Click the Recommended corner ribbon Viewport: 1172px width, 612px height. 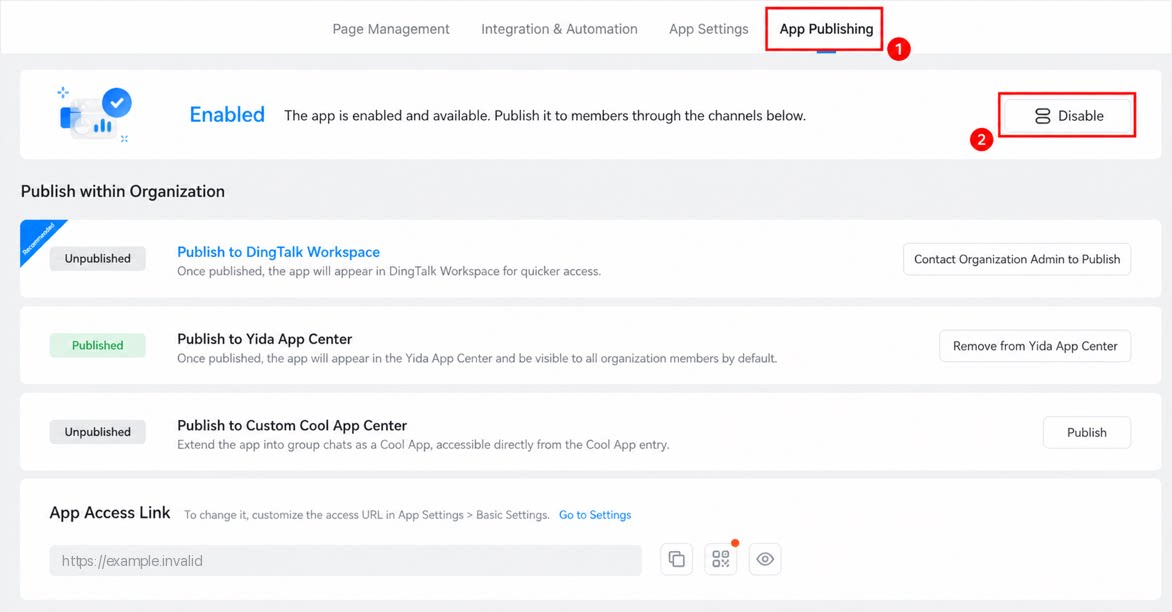click(41, 240)
